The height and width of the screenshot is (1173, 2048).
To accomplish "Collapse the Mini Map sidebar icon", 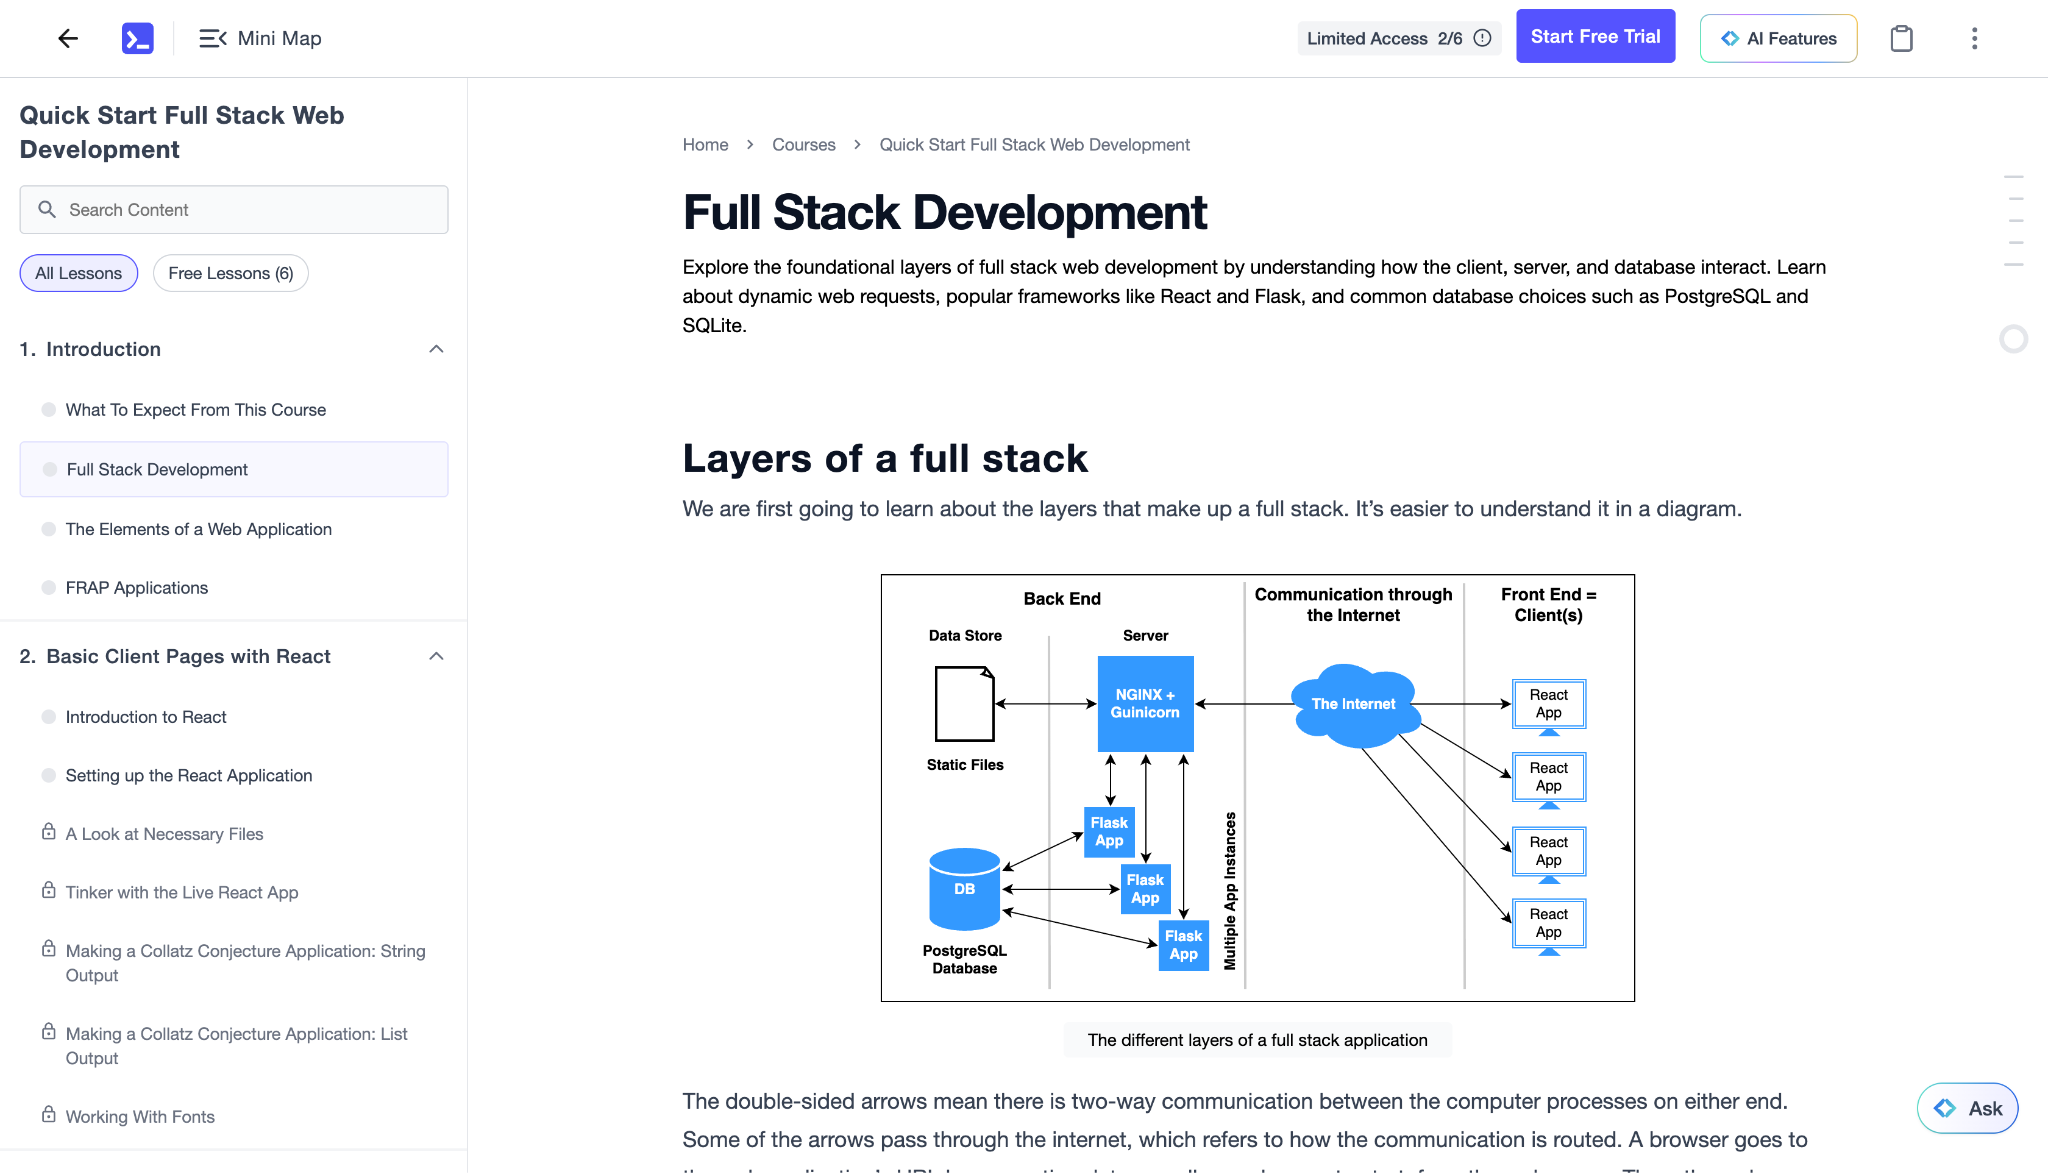I will point(212,38).
